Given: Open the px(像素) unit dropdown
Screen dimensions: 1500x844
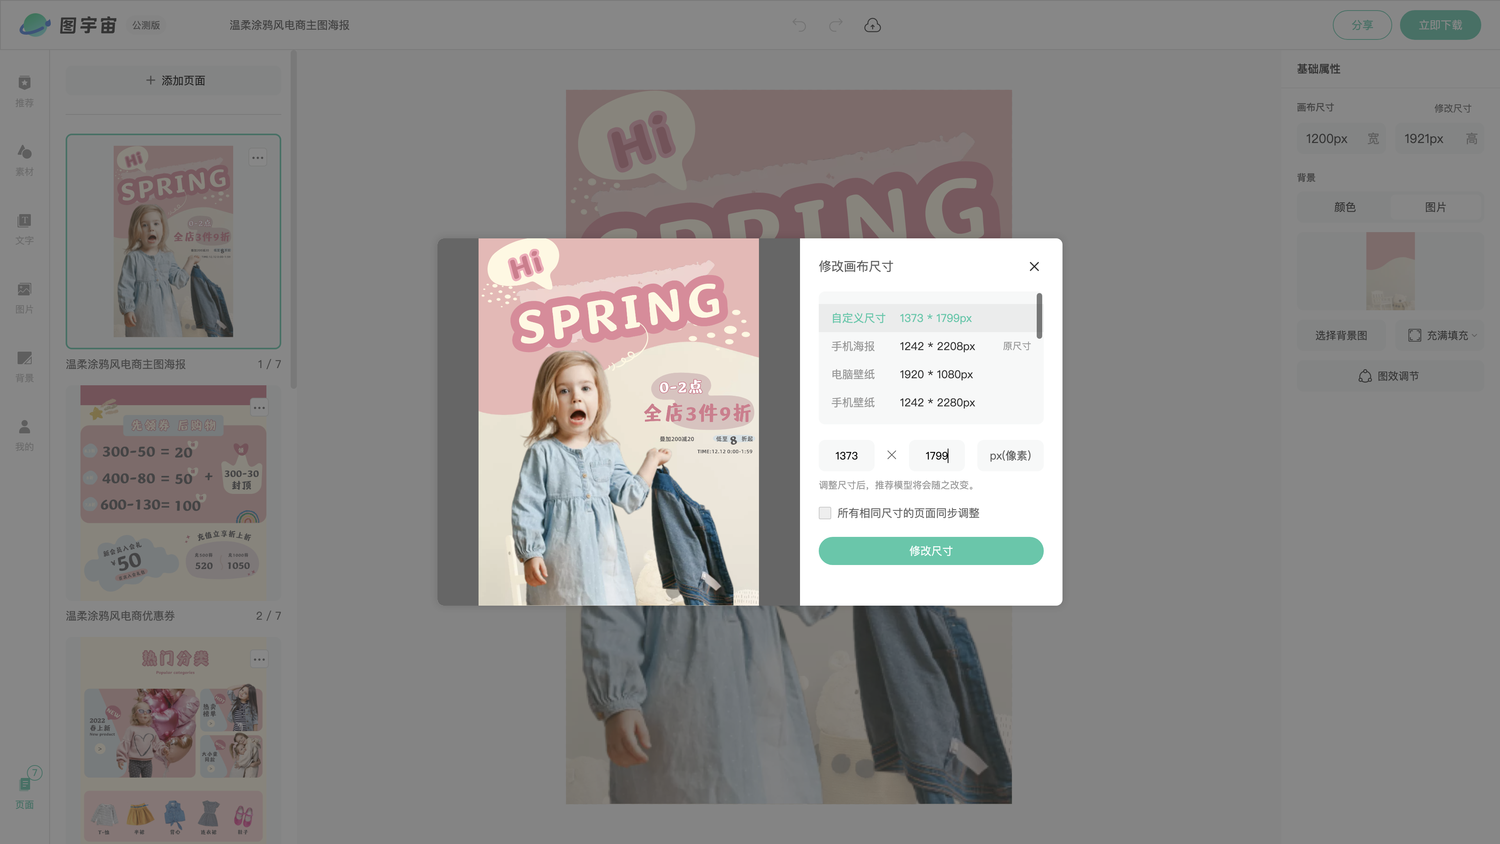Looking at the screenshot, I should (x=1010, y=456).
